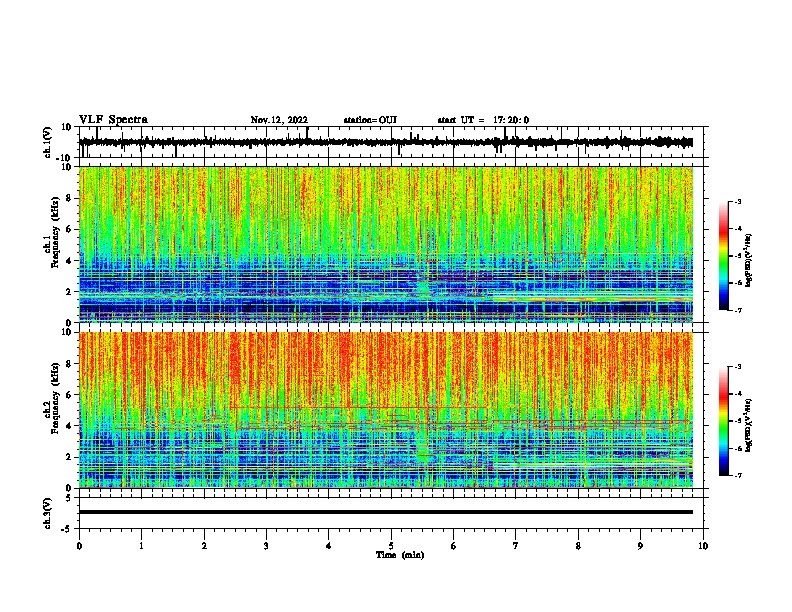
Task: Click the "6" kHz tick on ch.2 spectrogram axis
Action: (x=69, y=394)
